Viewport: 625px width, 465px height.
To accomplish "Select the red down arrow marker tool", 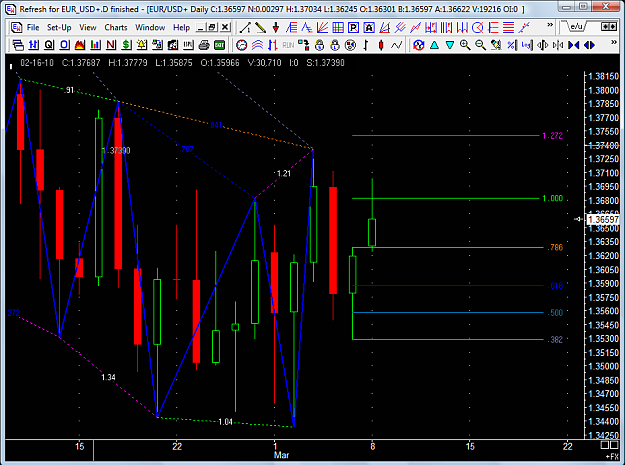I will click(276, 27).
